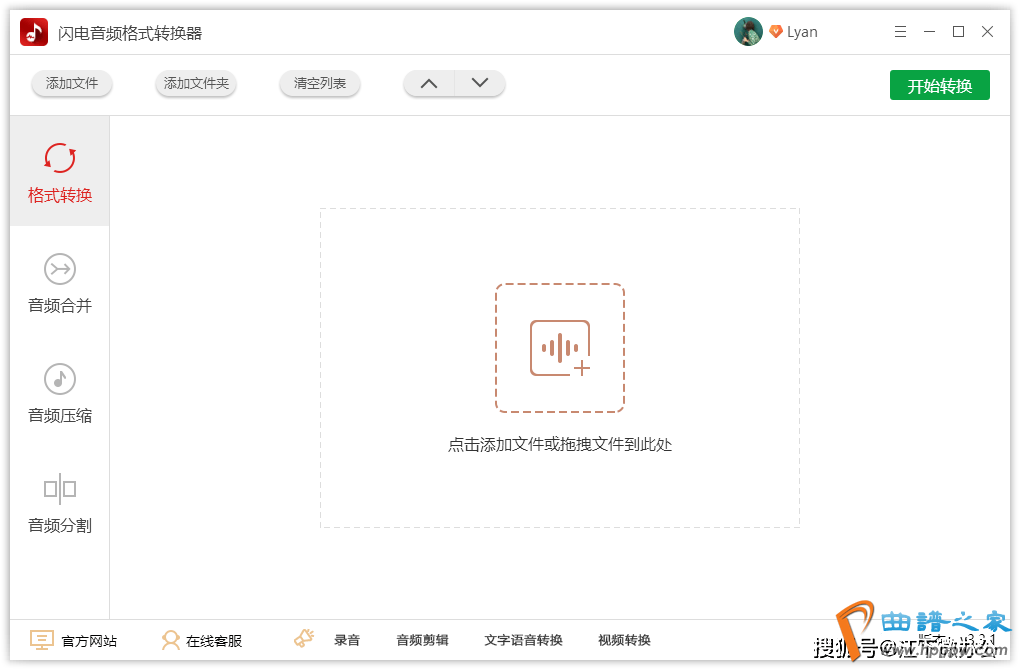The width and height of the screenshot is (1020, 670).
Task: Select the 音频压缩 audio compression icon
Action: click(x=60, y=380)
